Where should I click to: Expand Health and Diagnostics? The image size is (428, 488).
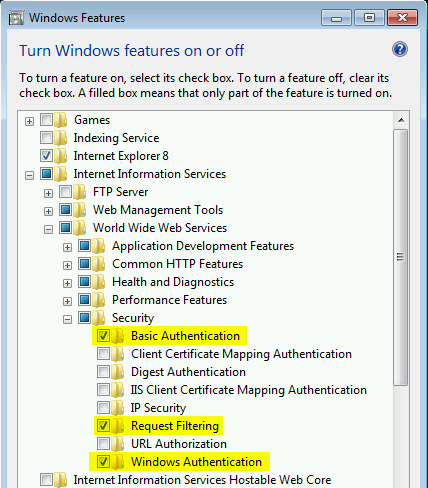click(x=67, y=283)
